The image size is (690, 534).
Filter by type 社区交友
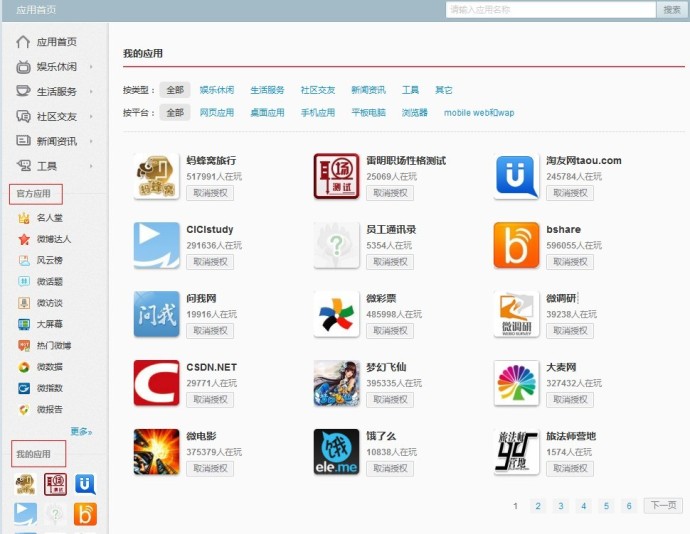[x=318, y=90]
